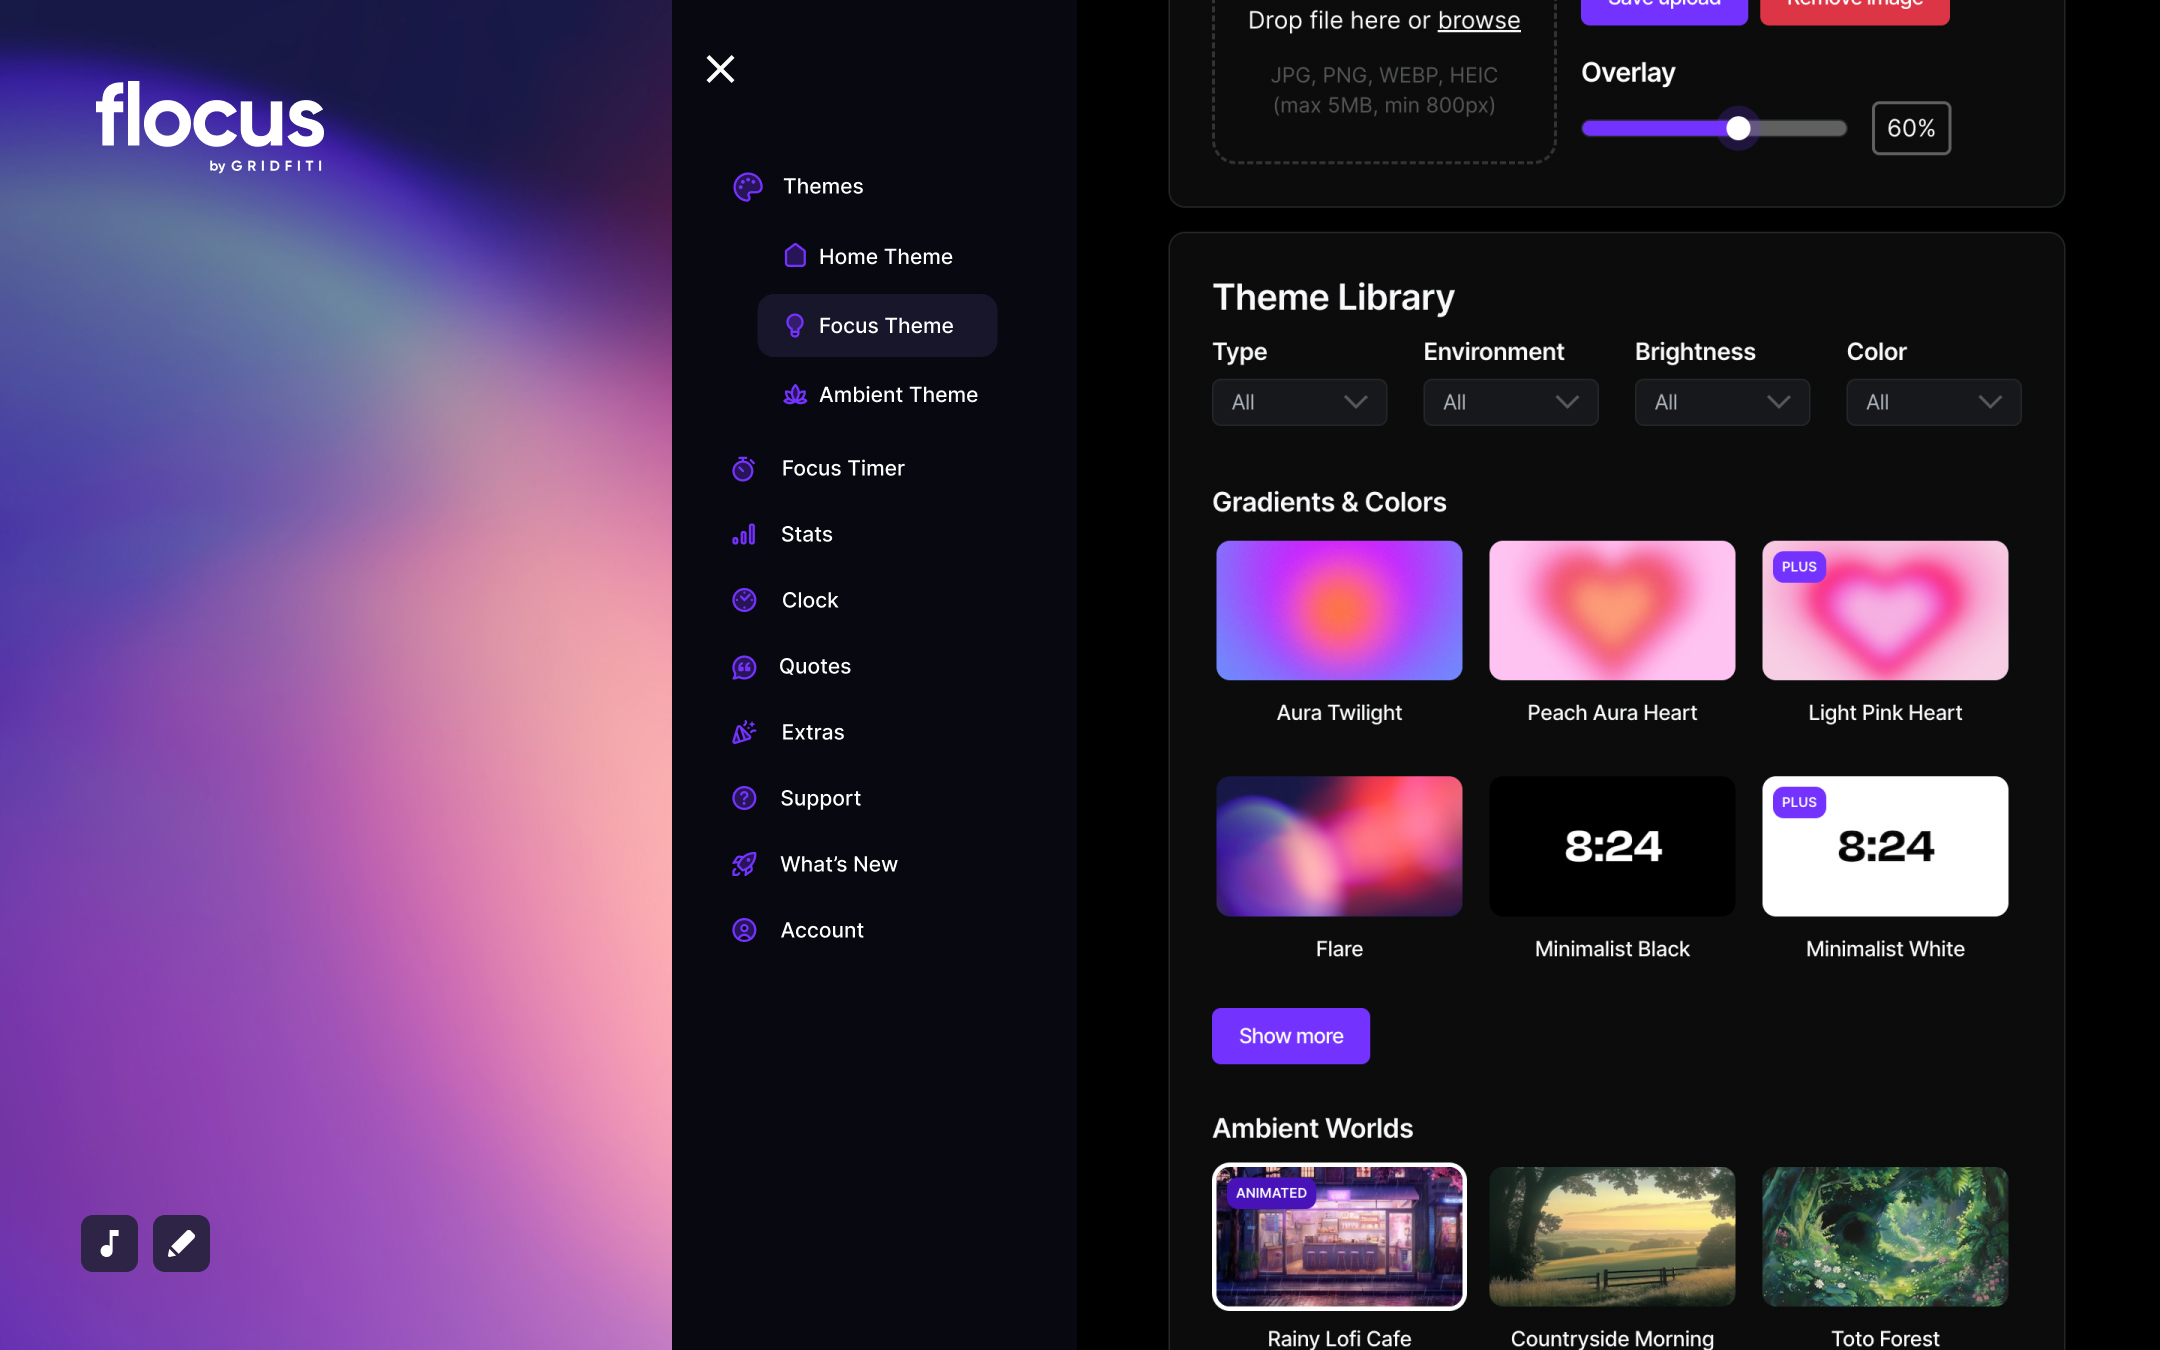Open the Themes palette icon

coord(746,187)
